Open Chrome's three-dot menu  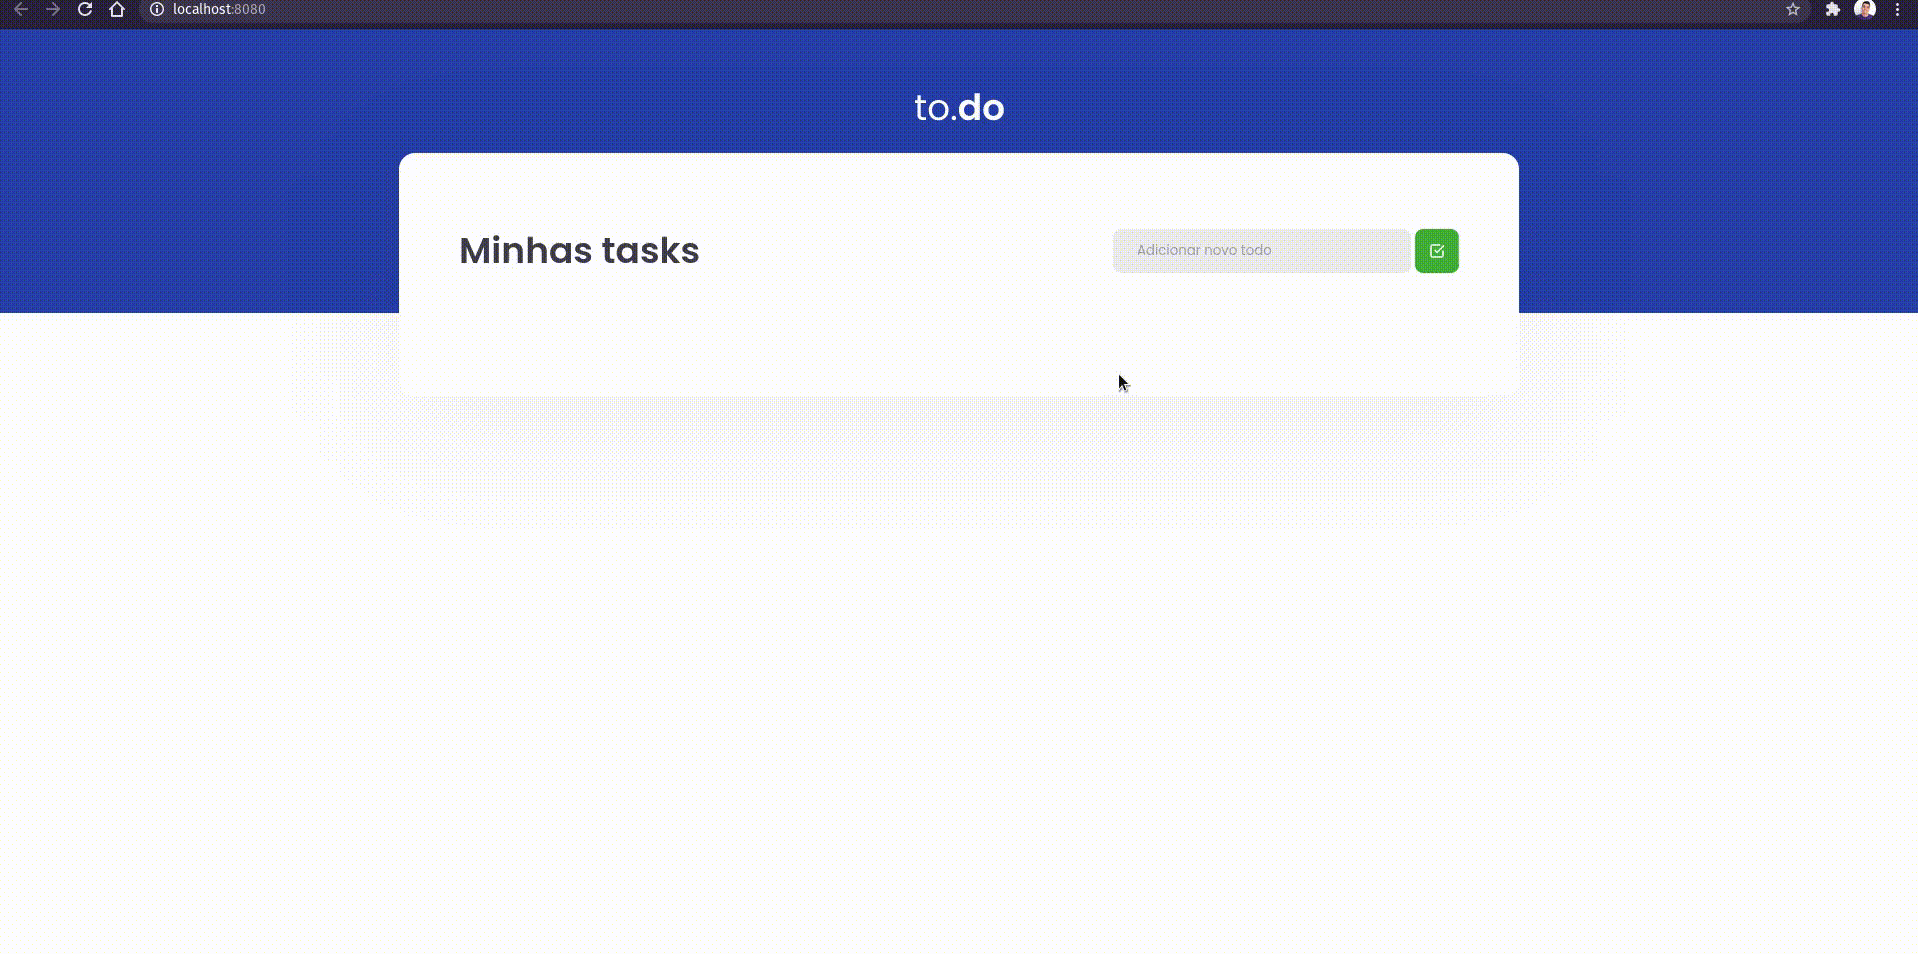pos(1897,9)
